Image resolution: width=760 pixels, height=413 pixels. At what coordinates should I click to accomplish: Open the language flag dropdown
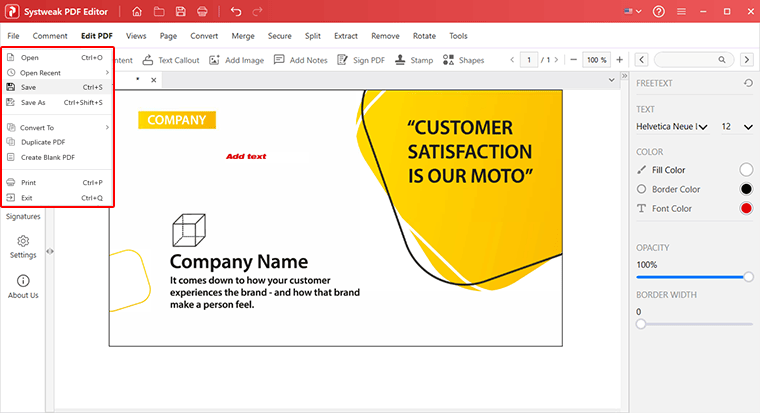[633, 11]
